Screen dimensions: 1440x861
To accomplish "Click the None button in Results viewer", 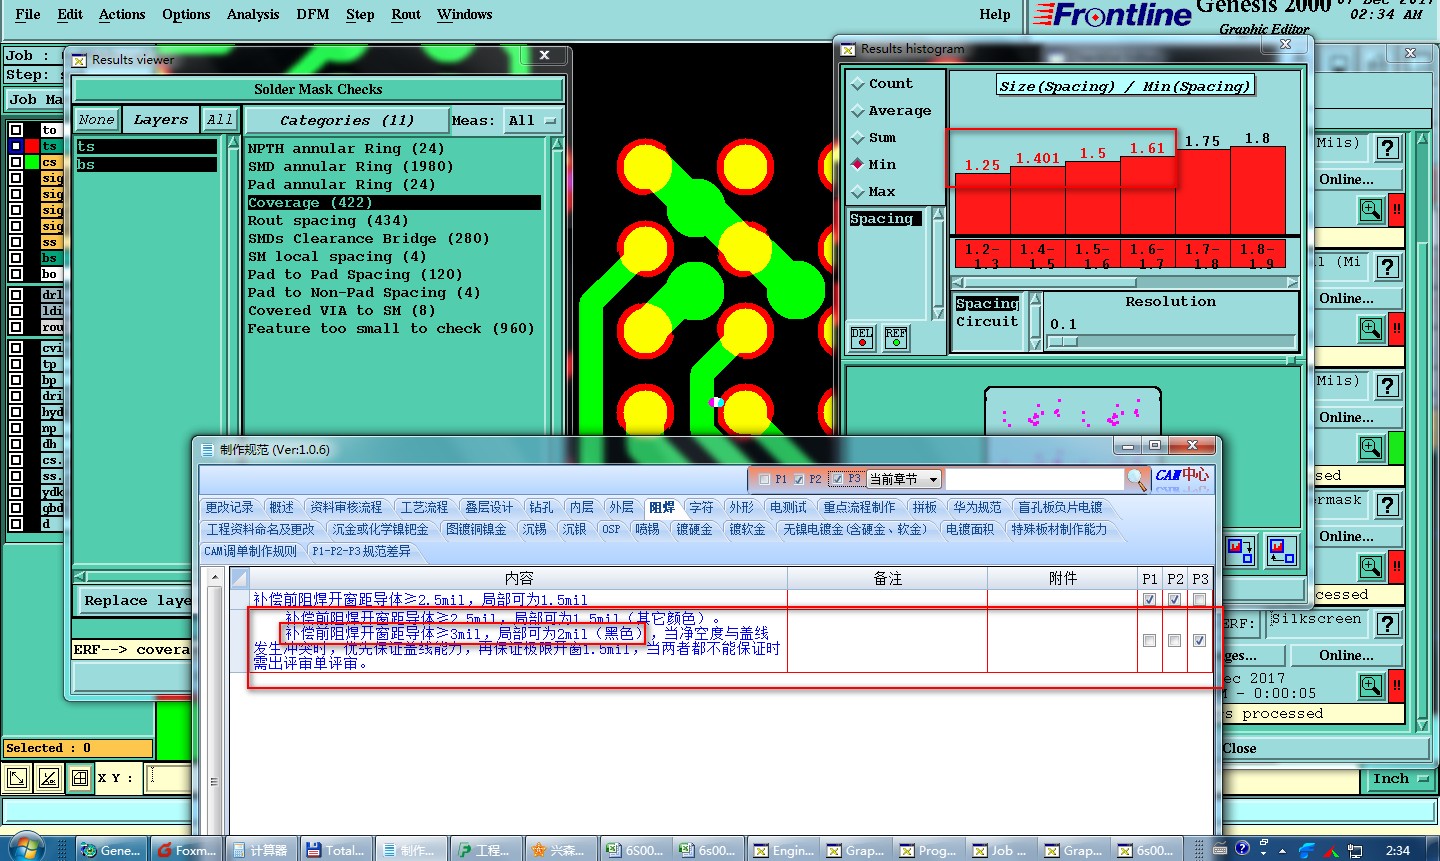I will (97, 120).
